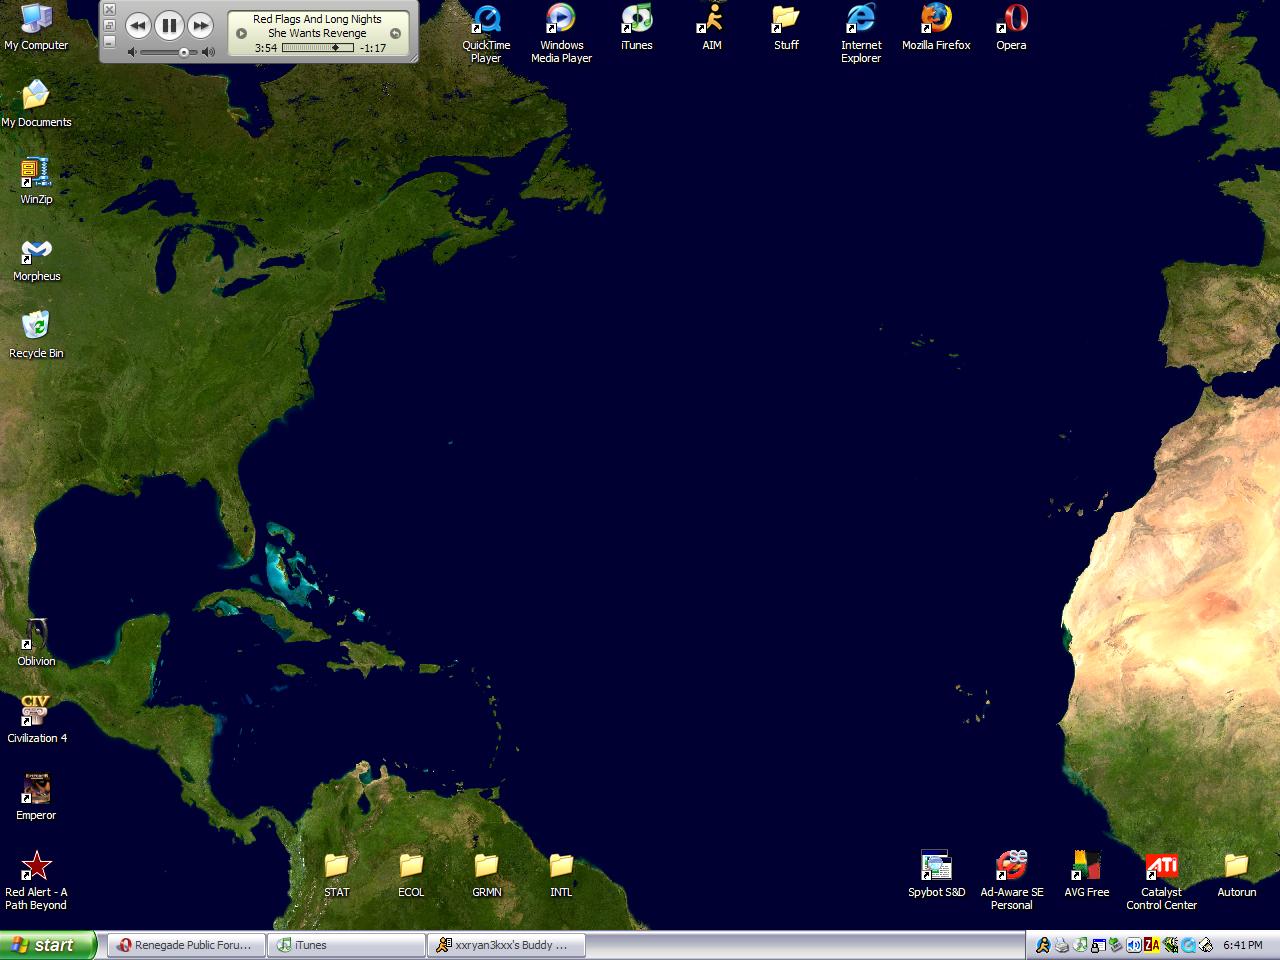Open the Mozilla Firefox desktop shortcut
Viewport: 1280px width, 960px height.
click(x=936, y=20)
